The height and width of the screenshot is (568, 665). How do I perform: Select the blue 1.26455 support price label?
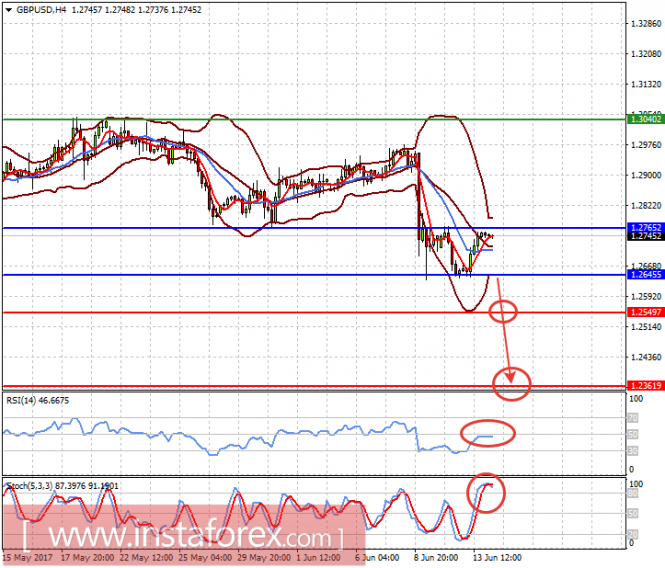point(643,275)
